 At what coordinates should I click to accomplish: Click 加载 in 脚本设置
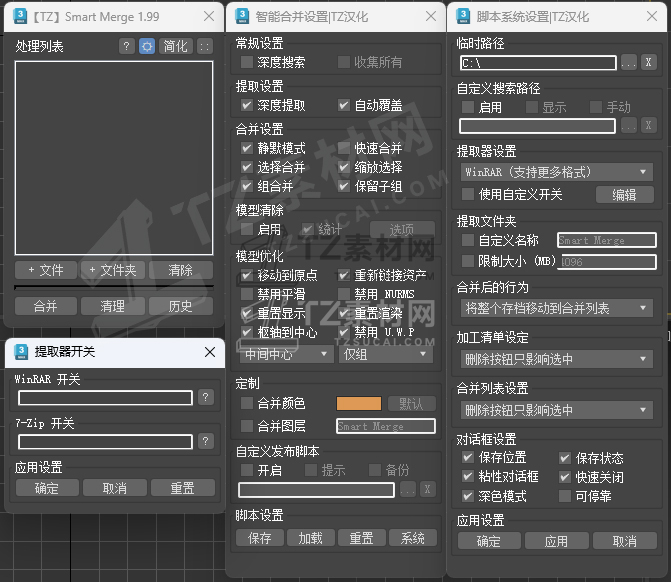click(x=311, y=538)
